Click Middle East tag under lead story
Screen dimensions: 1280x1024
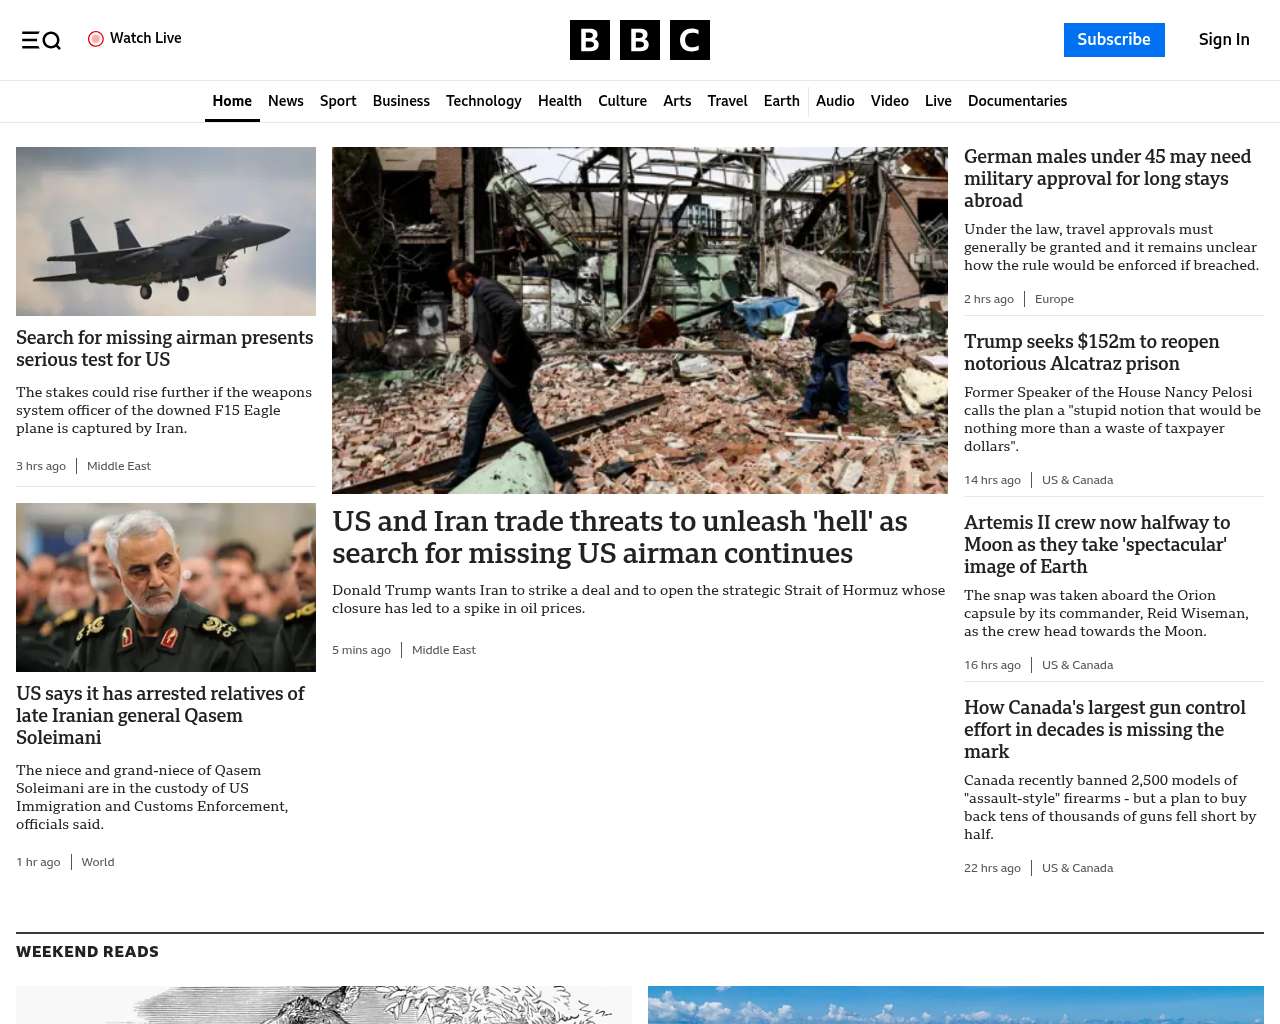pyautogui.click(x=444, y=650)
